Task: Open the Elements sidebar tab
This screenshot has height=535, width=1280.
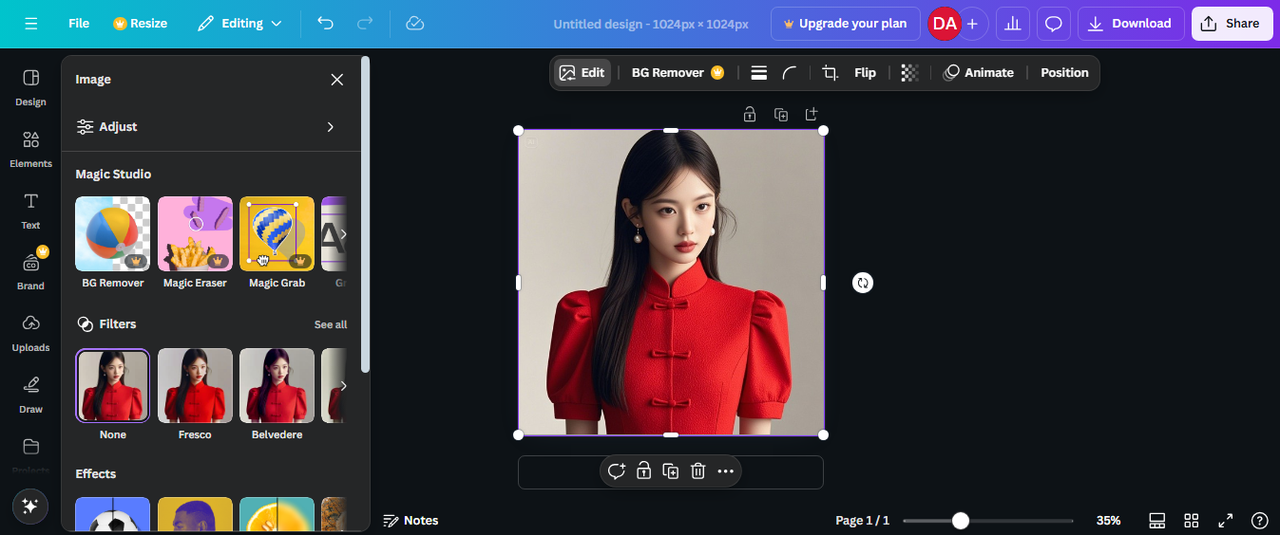Action: click(31, 149)
